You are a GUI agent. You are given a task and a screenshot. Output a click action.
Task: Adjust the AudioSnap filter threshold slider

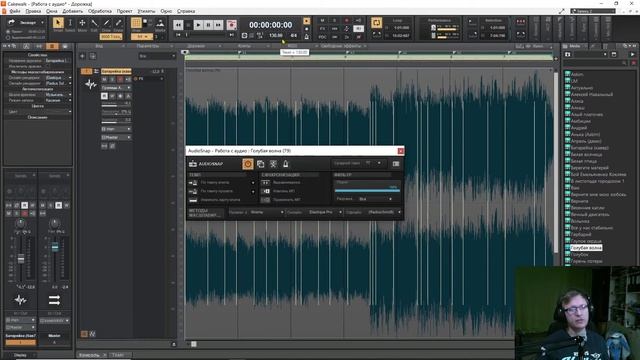[x=367, y=190]
